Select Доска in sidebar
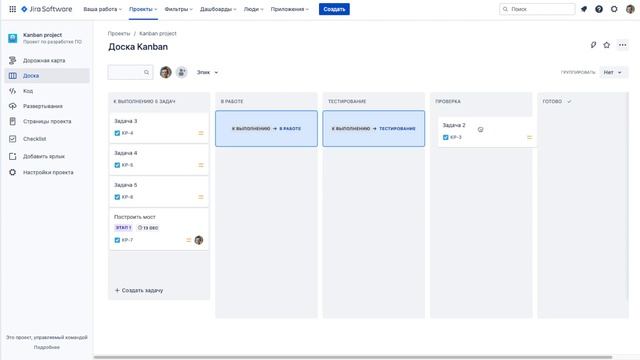This screenshot has width=640, height=360. pos(47,76)
